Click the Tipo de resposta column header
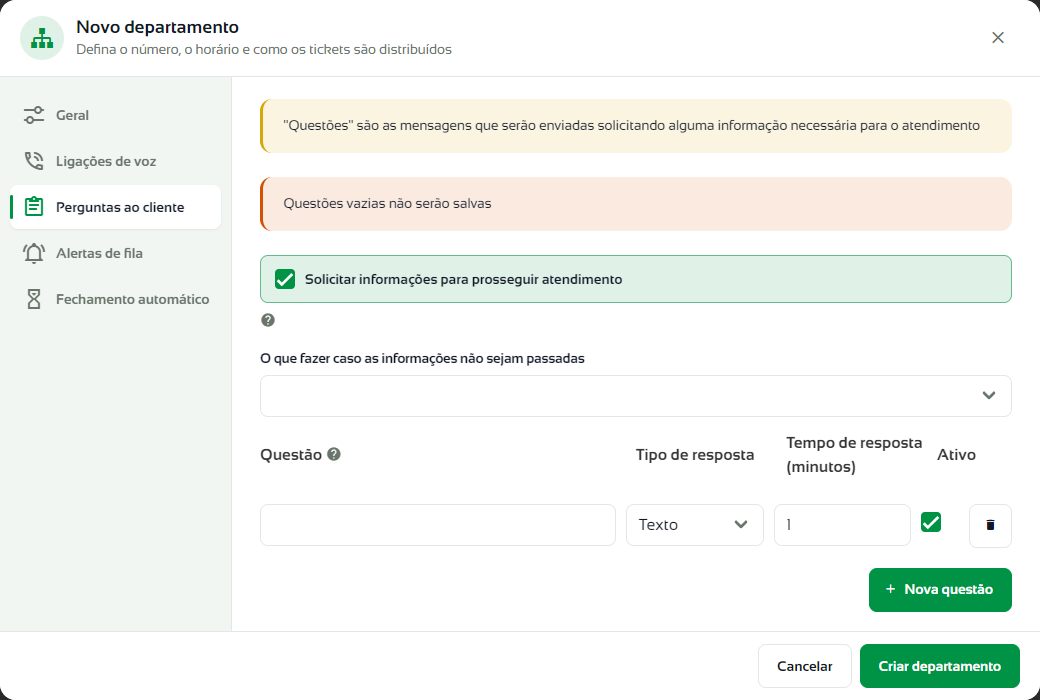Screen dimensions: 1040x700 pos(694,455)
